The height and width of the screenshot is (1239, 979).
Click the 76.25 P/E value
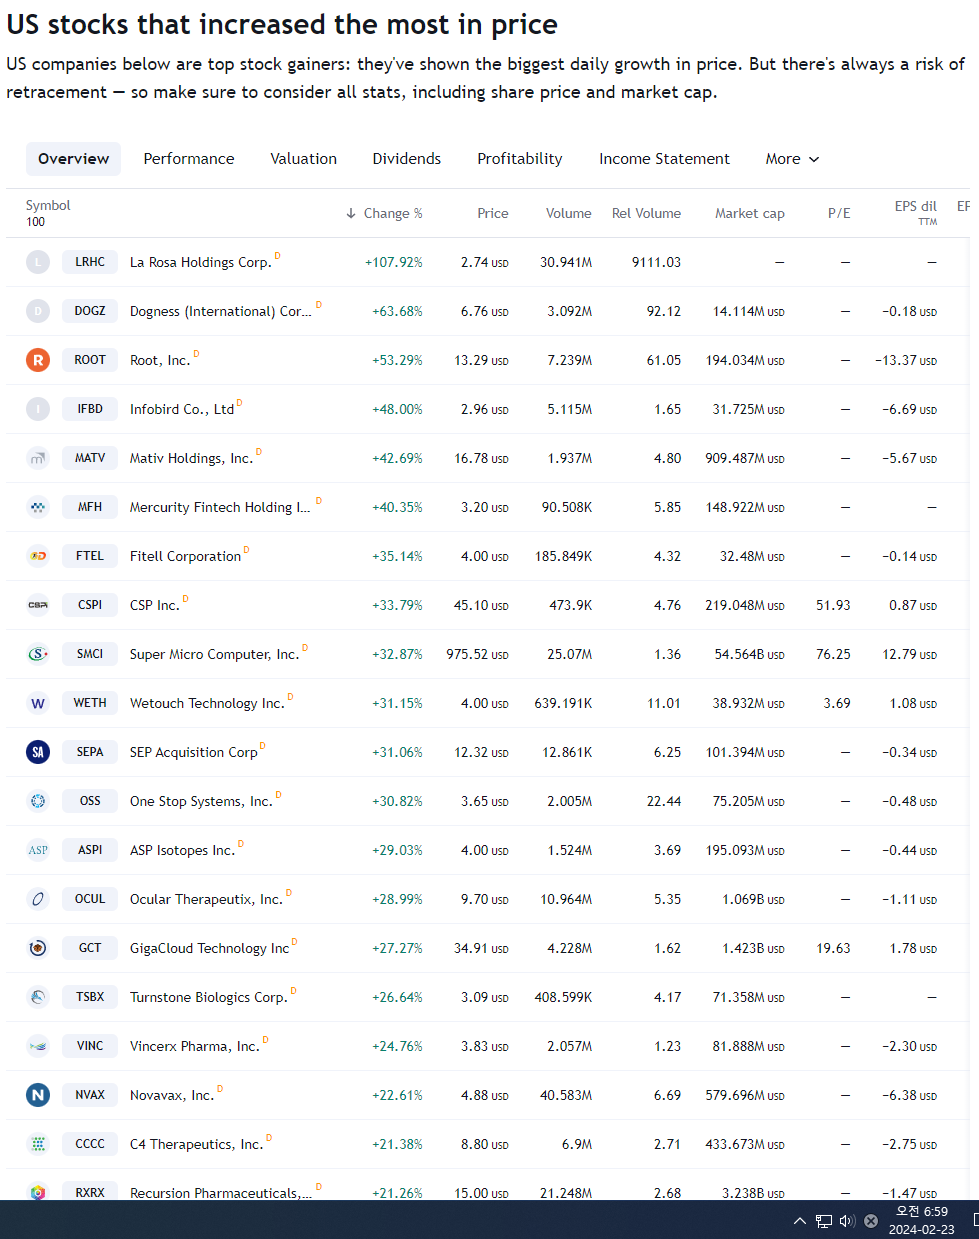pos(833,654)
